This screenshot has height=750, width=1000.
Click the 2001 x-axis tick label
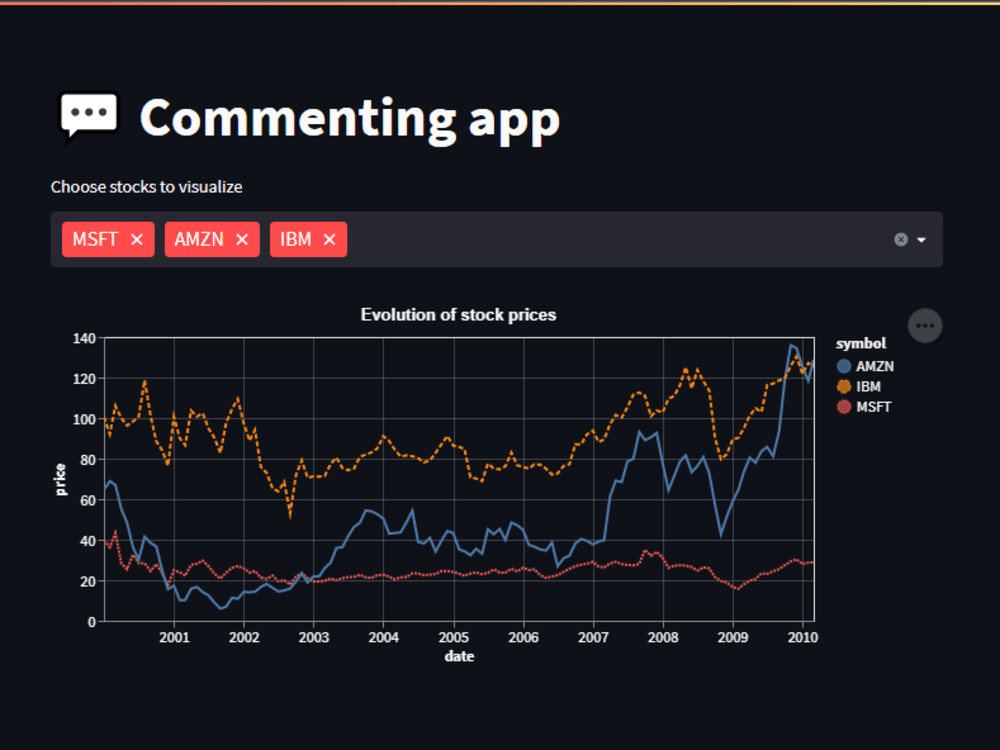coord(174,637)
